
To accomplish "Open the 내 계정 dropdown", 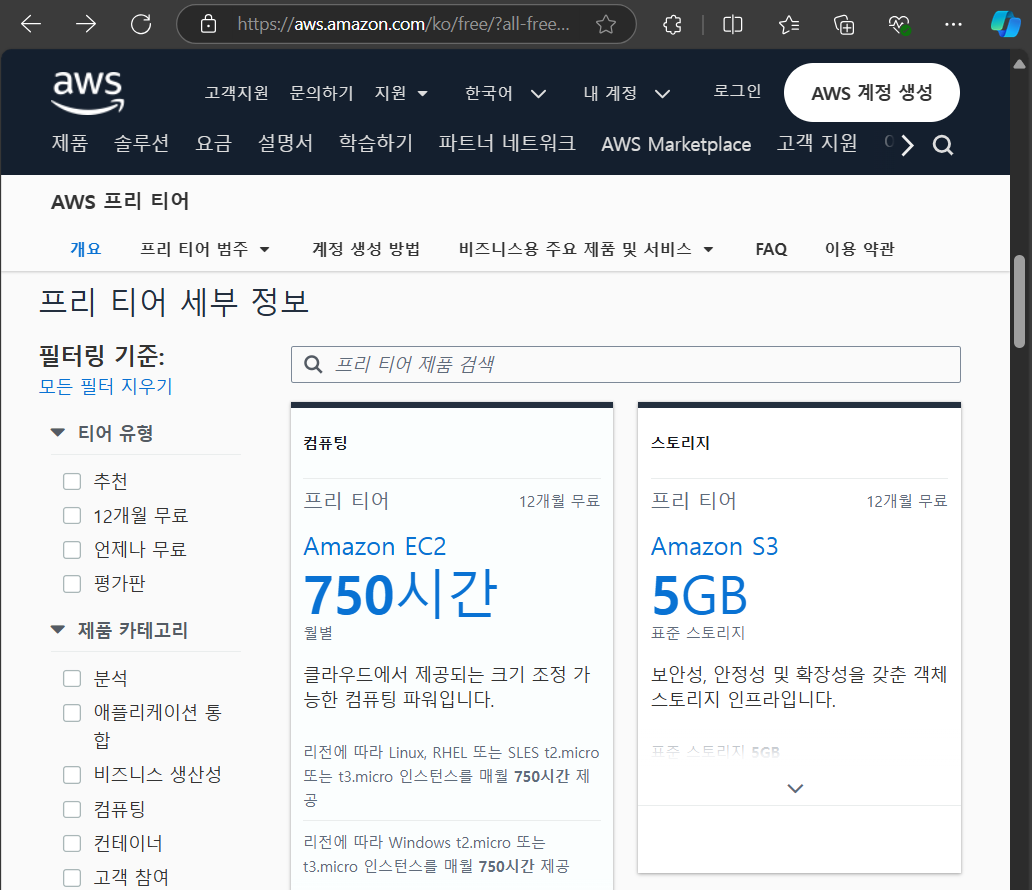I will pyautogui.click(x=627, y=93).
